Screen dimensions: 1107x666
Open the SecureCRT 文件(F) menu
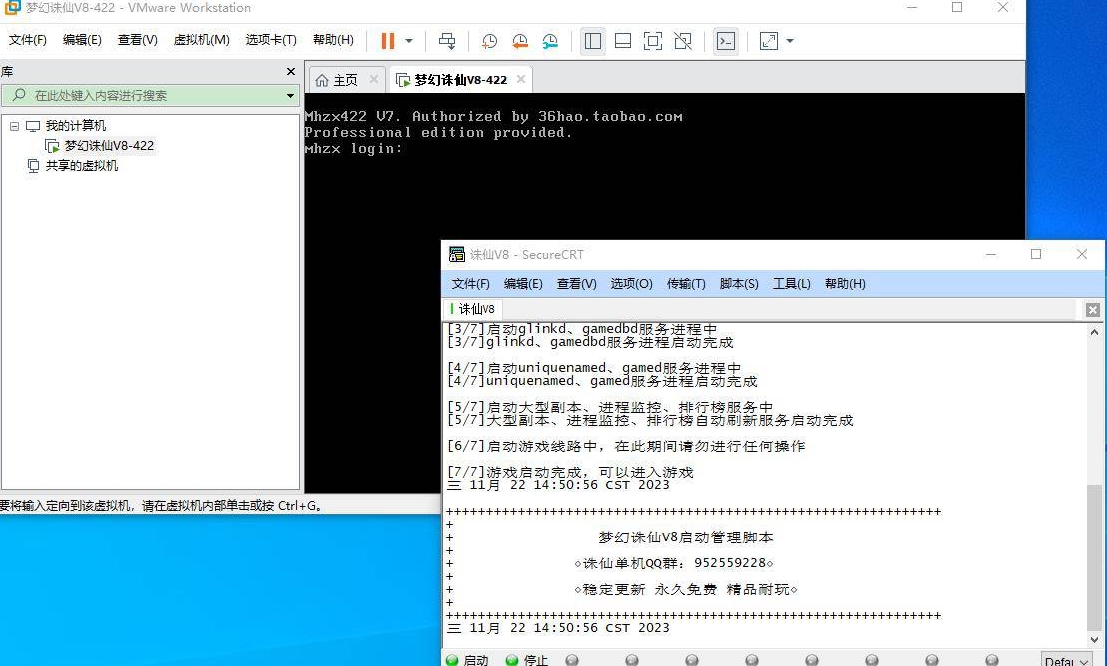point(470,284)
